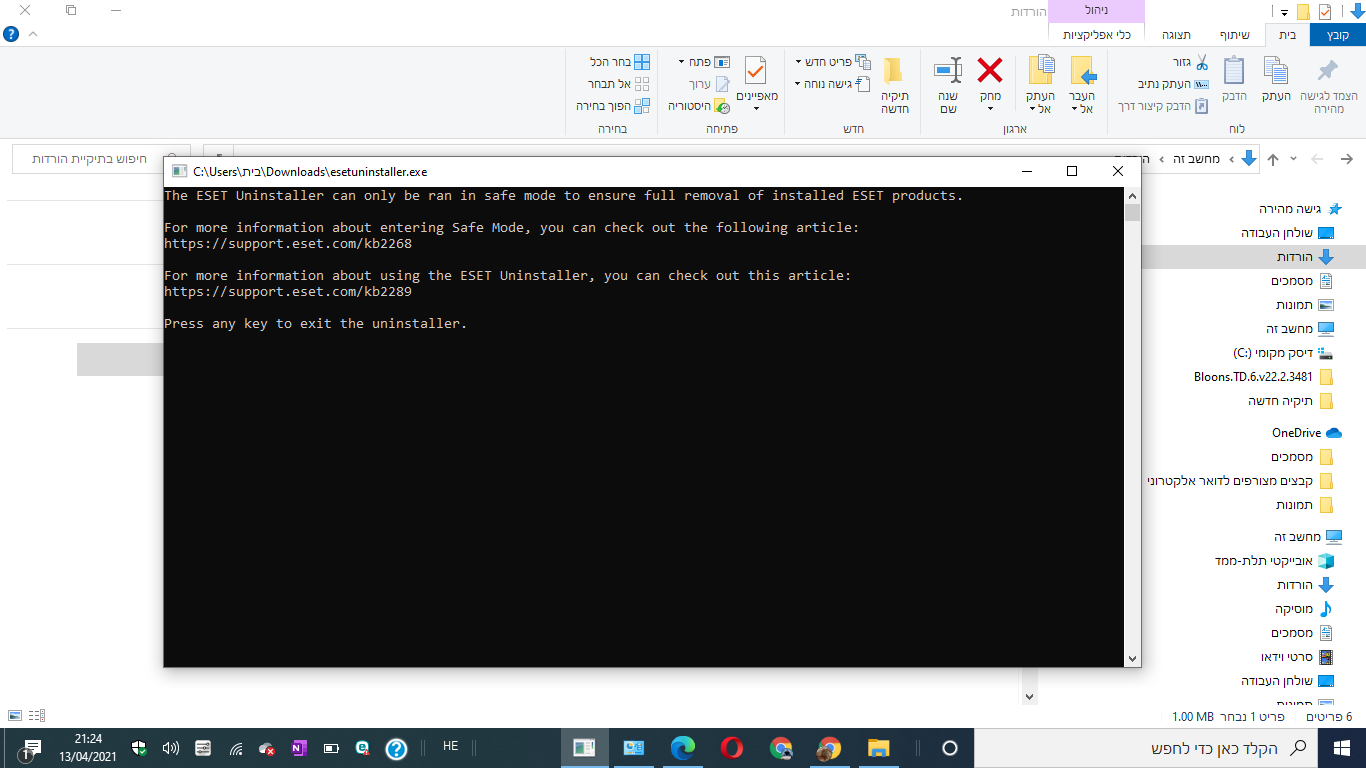This screenshot has height=768, width=1366.
Task: Click the details view icon in status bar
Action: pyautogui.click(x=37, y=716)
